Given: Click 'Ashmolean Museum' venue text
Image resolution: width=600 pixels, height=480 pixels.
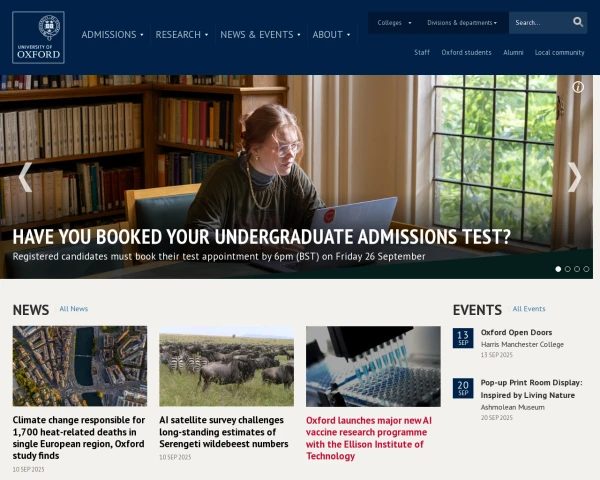Looking at the screenshot, I should click(x=512, y=407).
